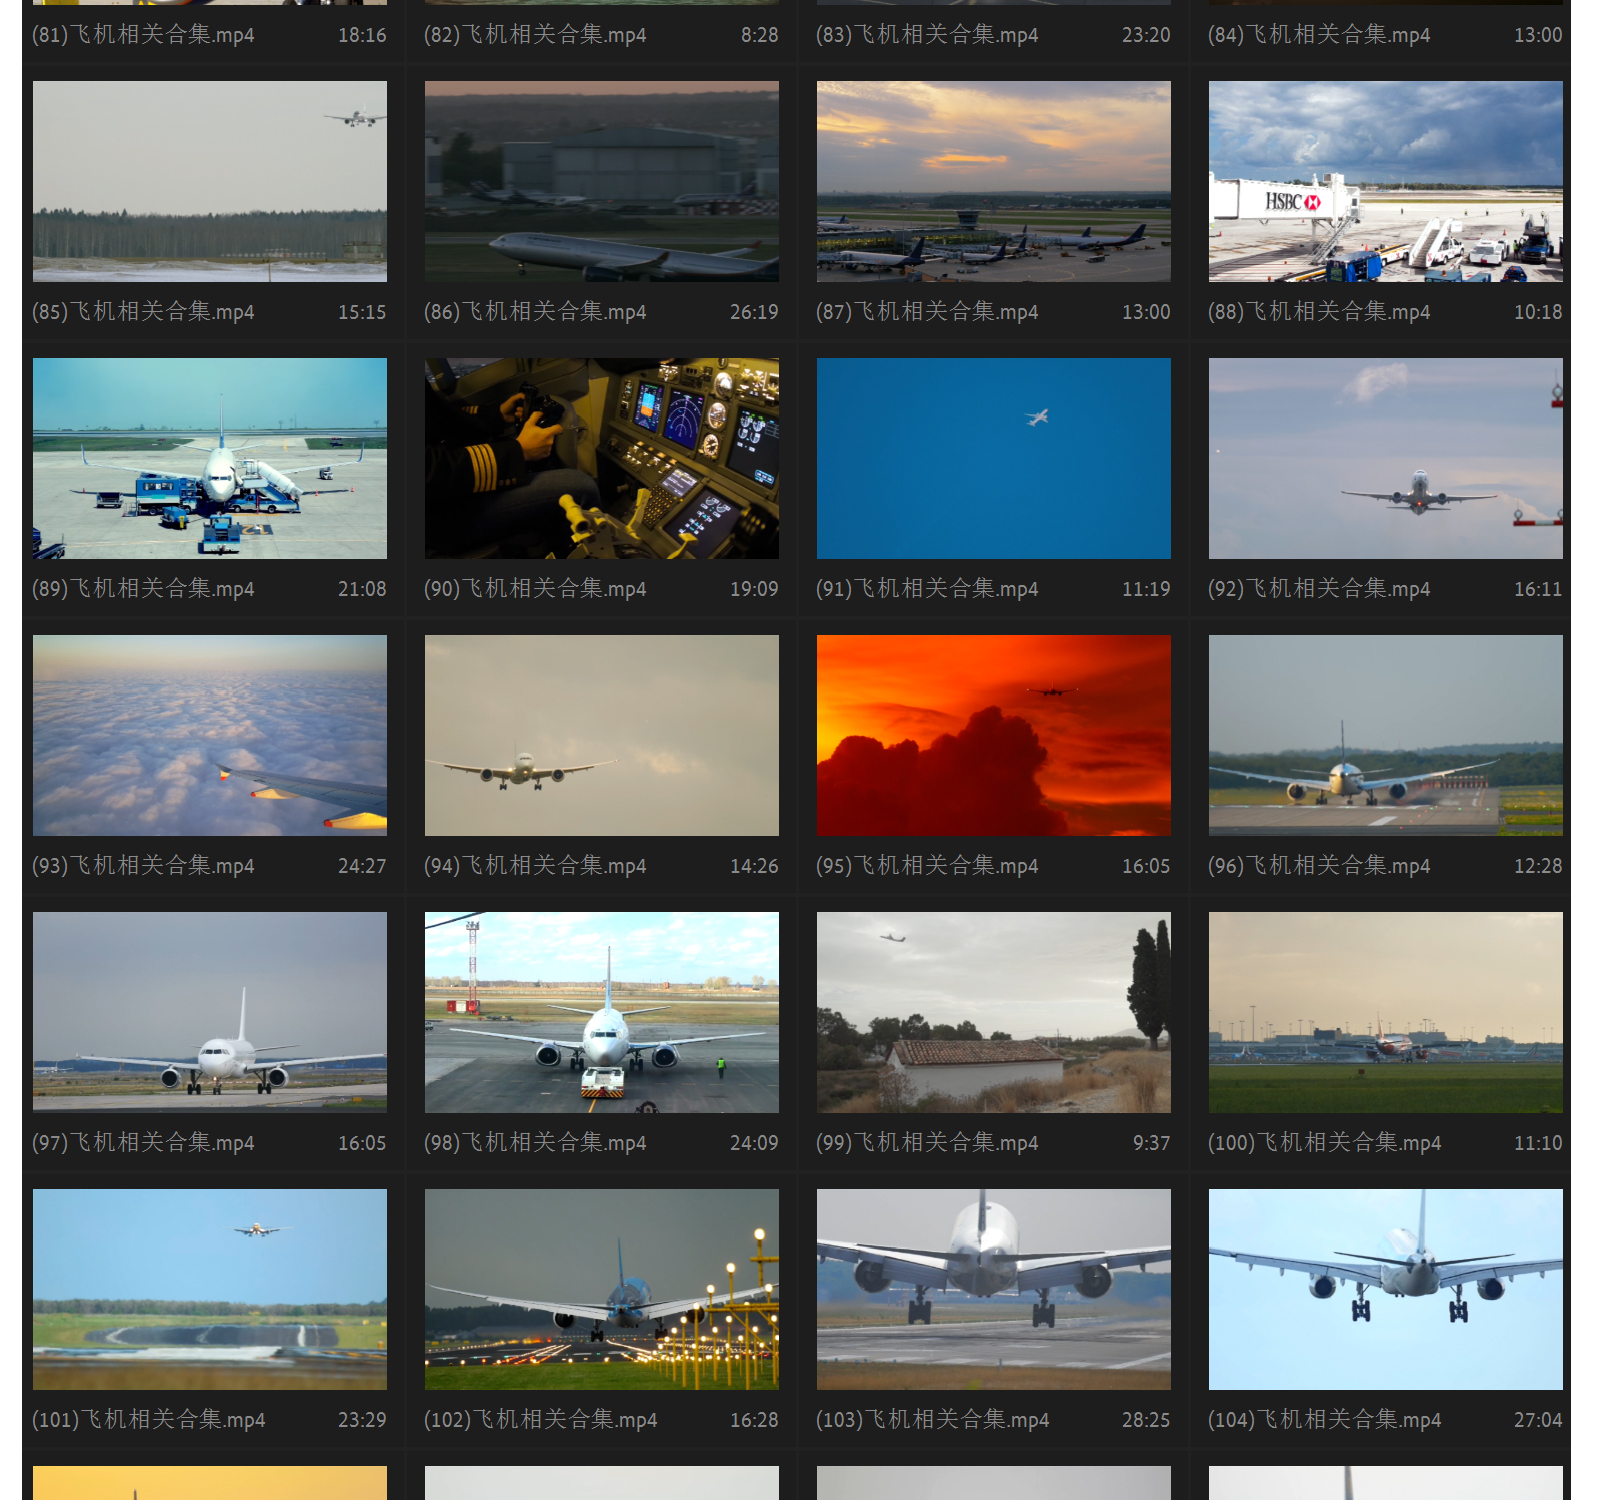Click file name (101)飞机相关合集.mp4
1600x1500 pixels.
coord(149,1420)
